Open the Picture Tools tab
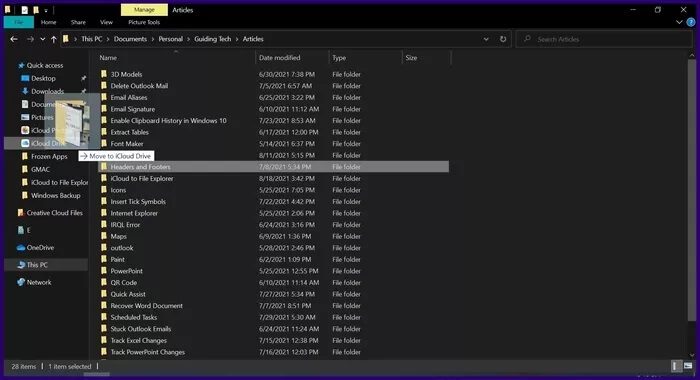 (144, 22)
